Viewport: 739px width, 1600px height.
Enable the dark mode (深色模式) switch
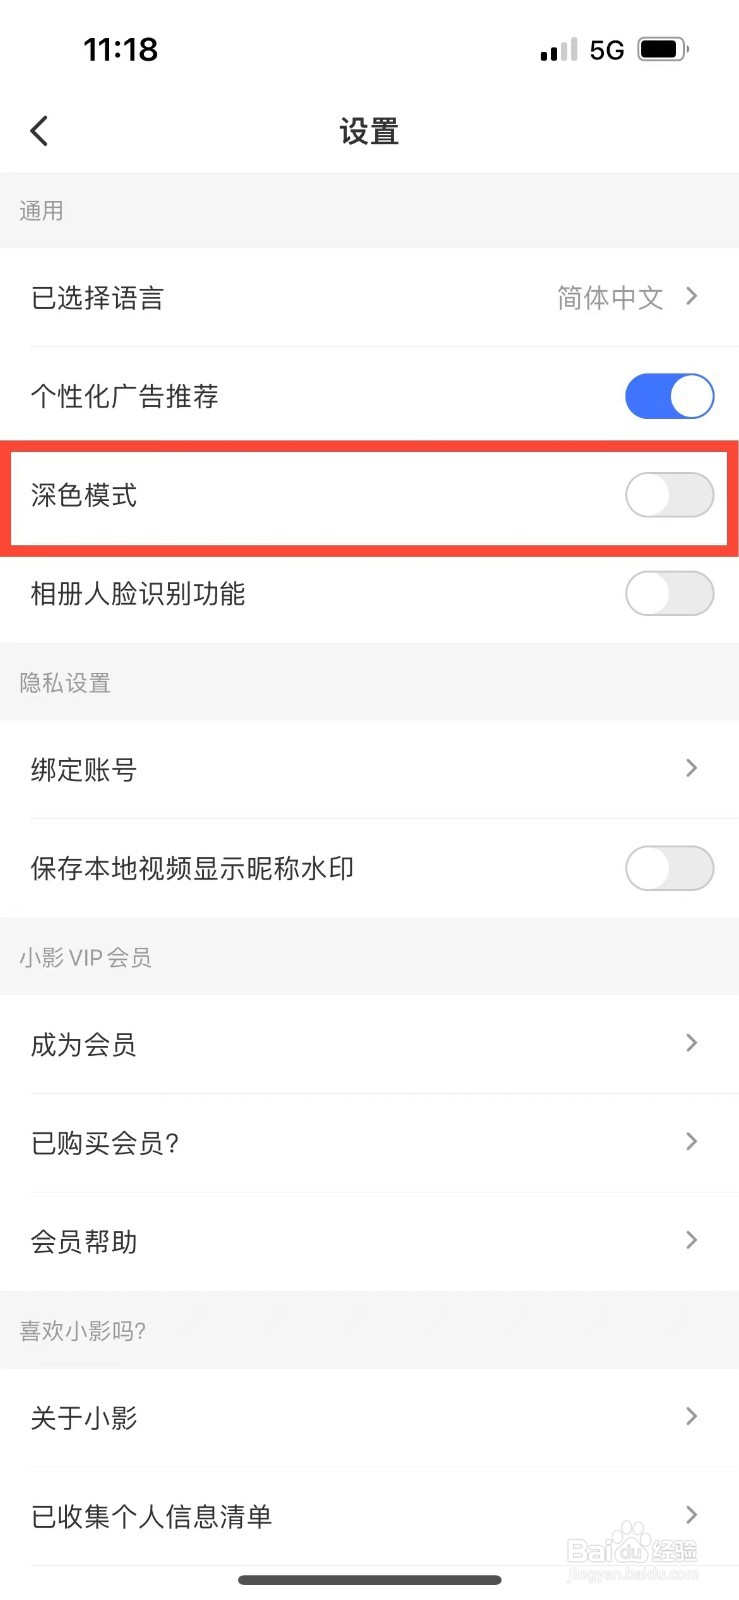click(x=669, y=495)
